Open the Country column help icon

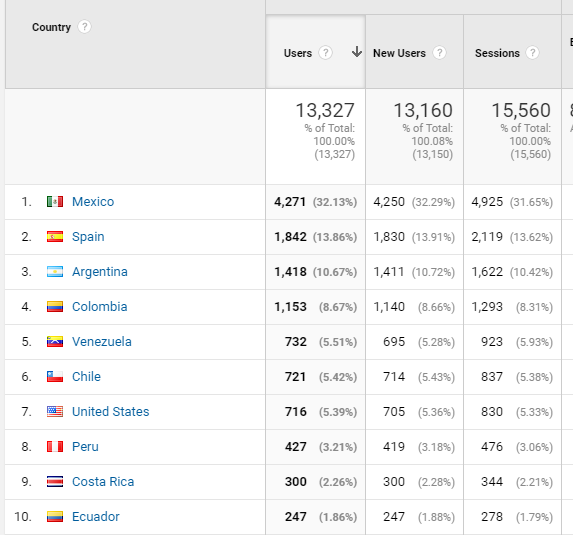click(84, 27)
